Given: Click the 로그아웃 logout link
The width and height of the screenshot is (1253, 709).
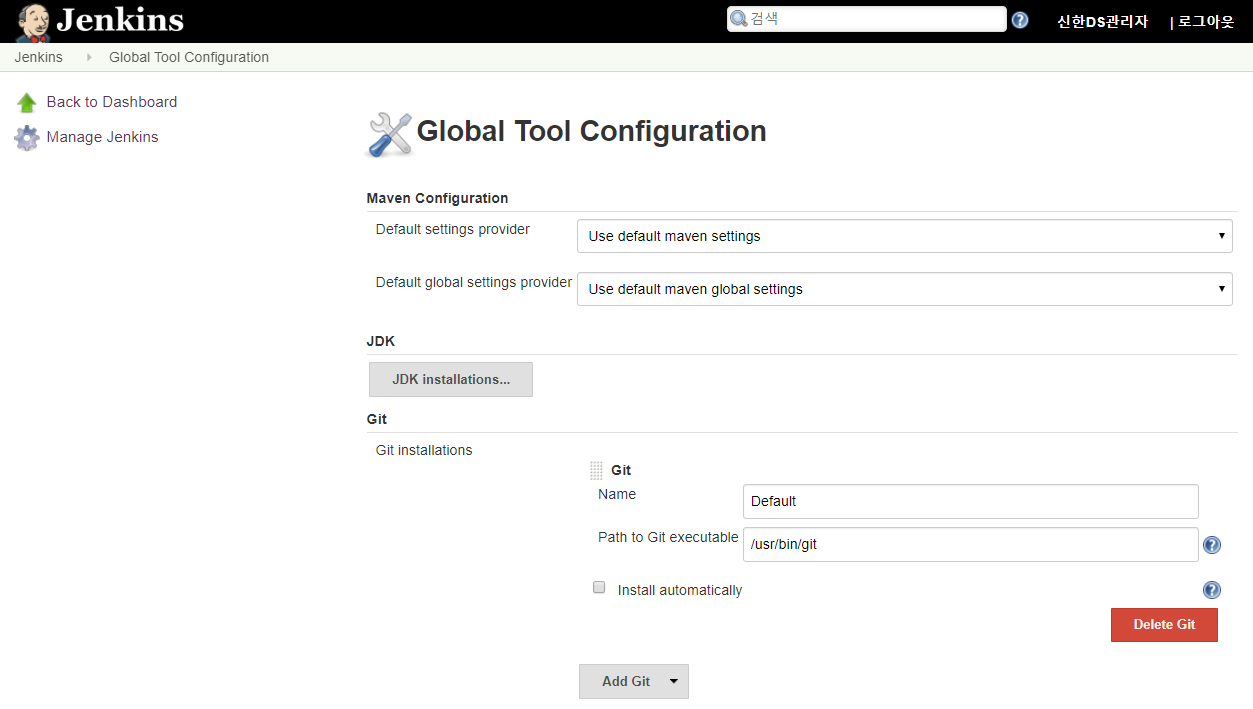Looking at the screenshot, I should (x=1206, y=21).
